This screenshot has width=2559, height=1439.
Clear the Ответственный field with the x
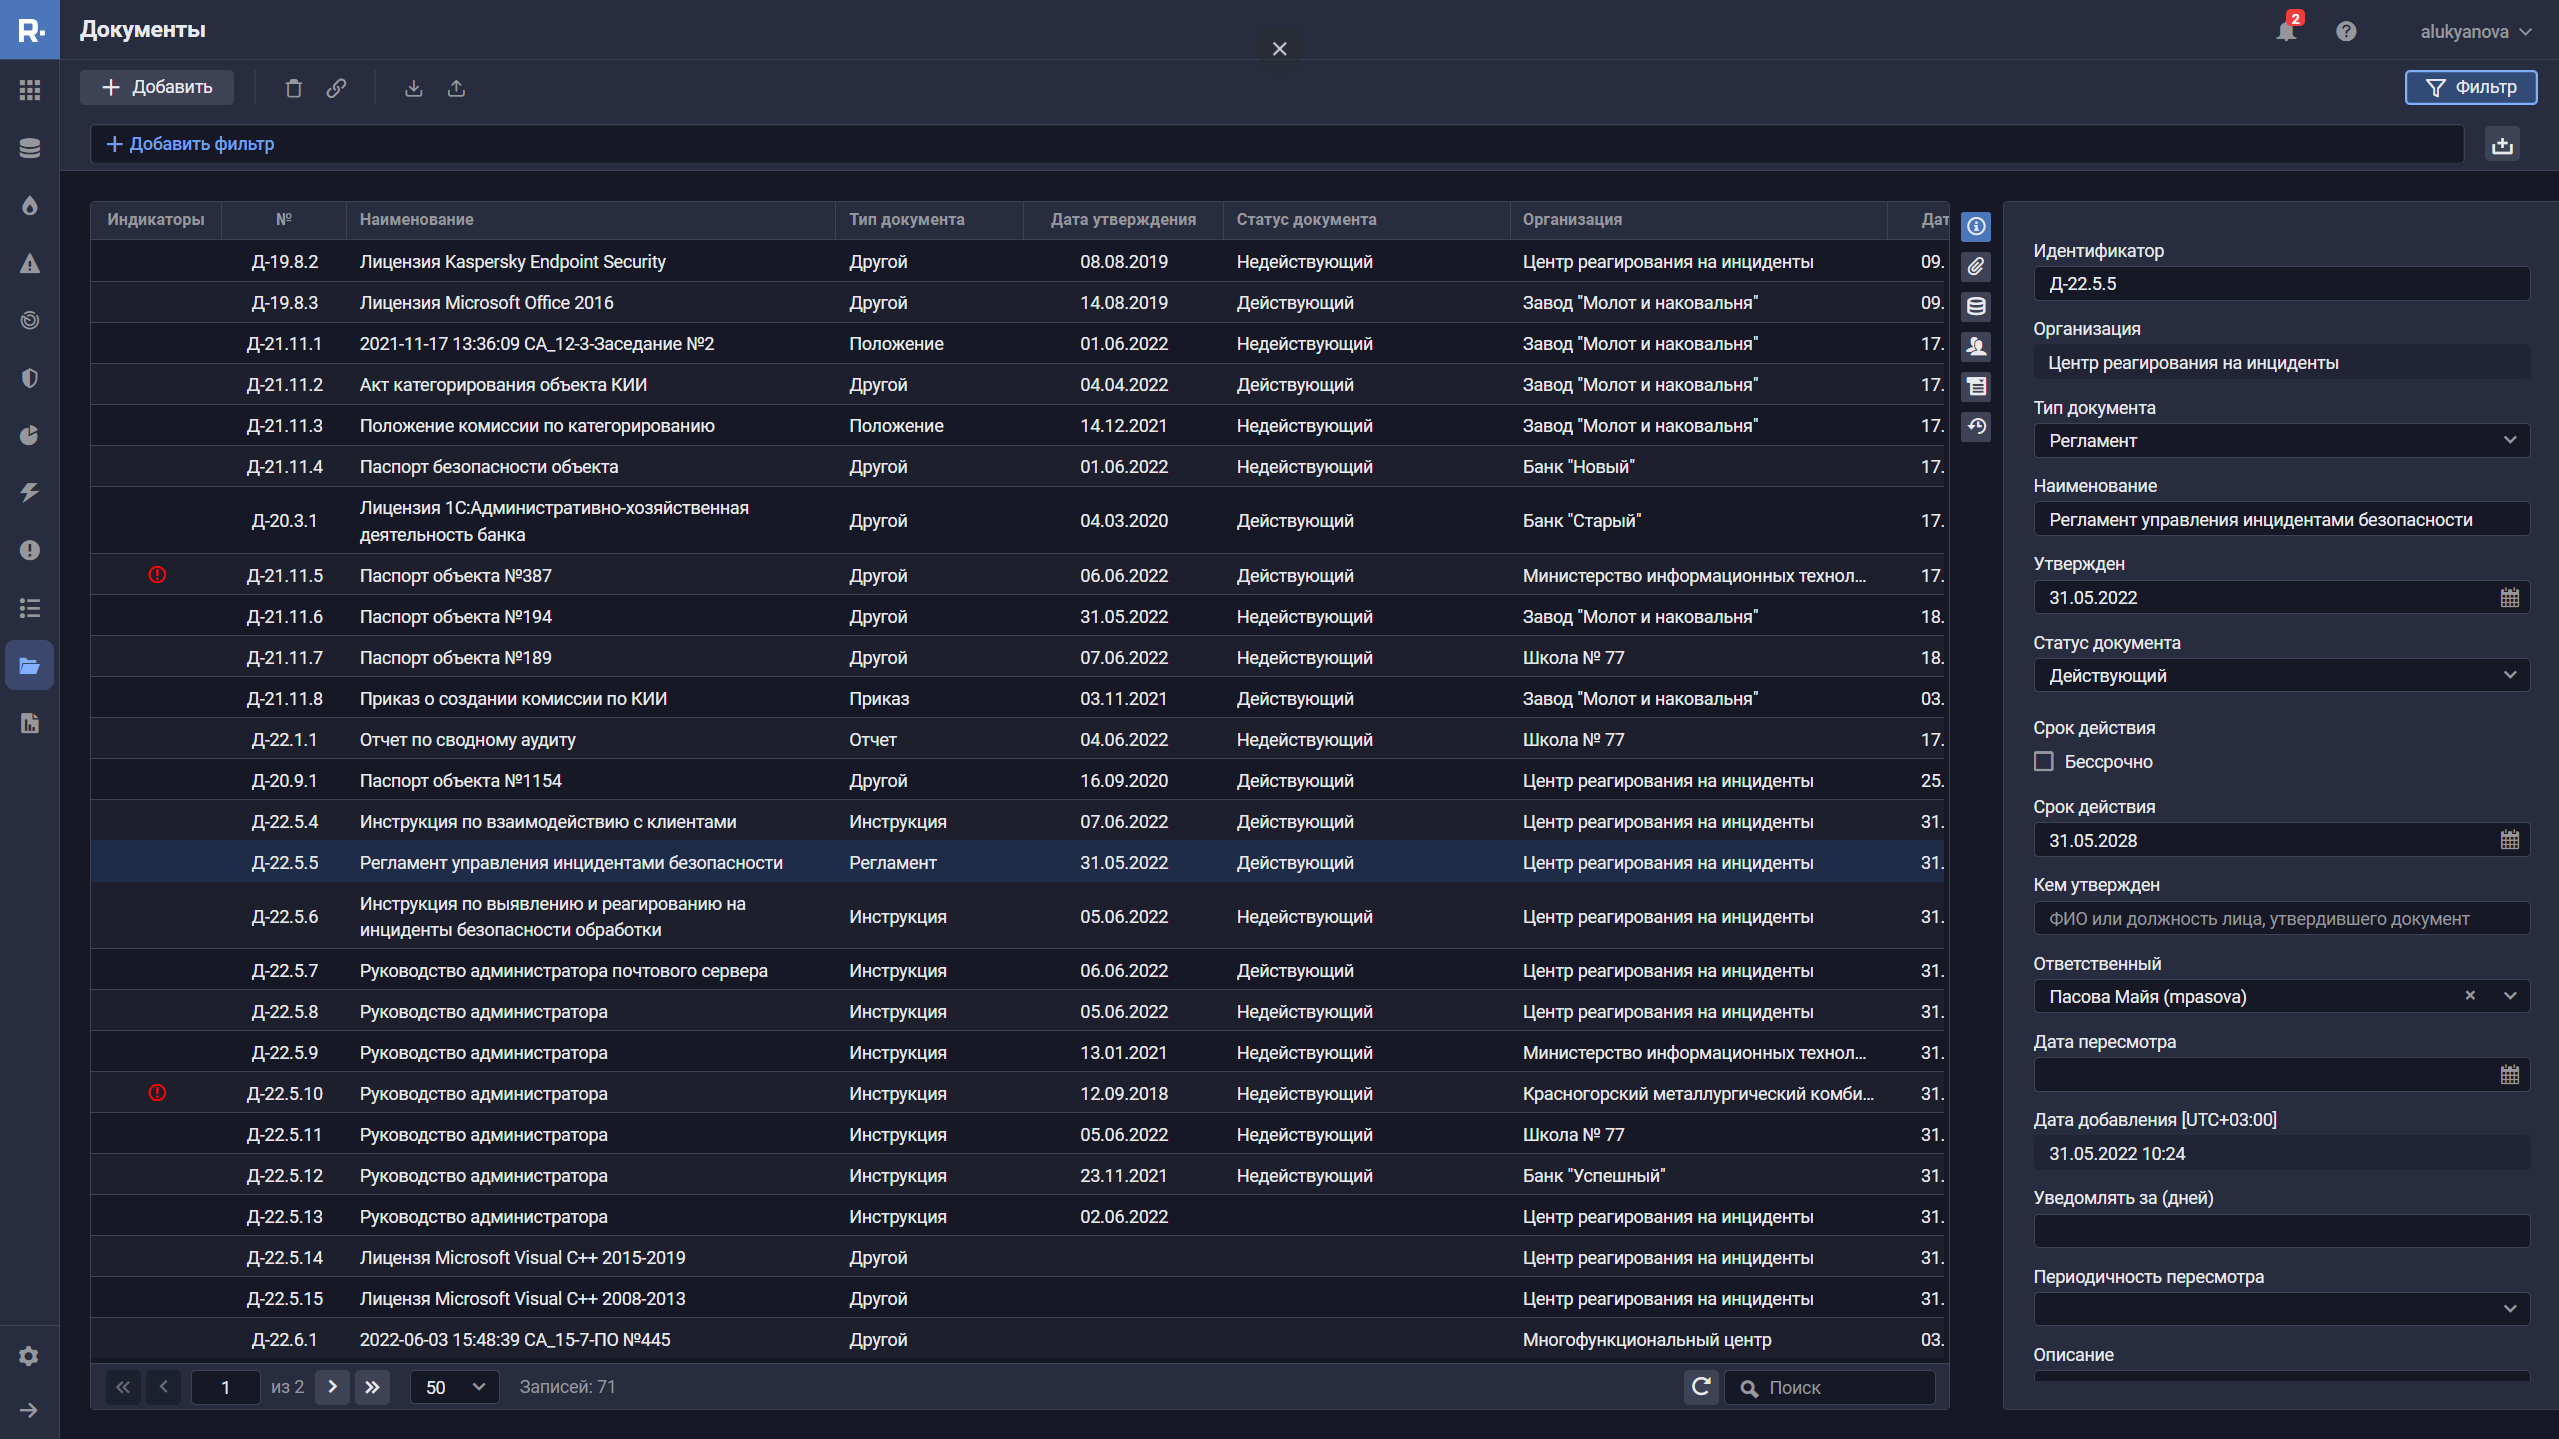coord(2470,996)
